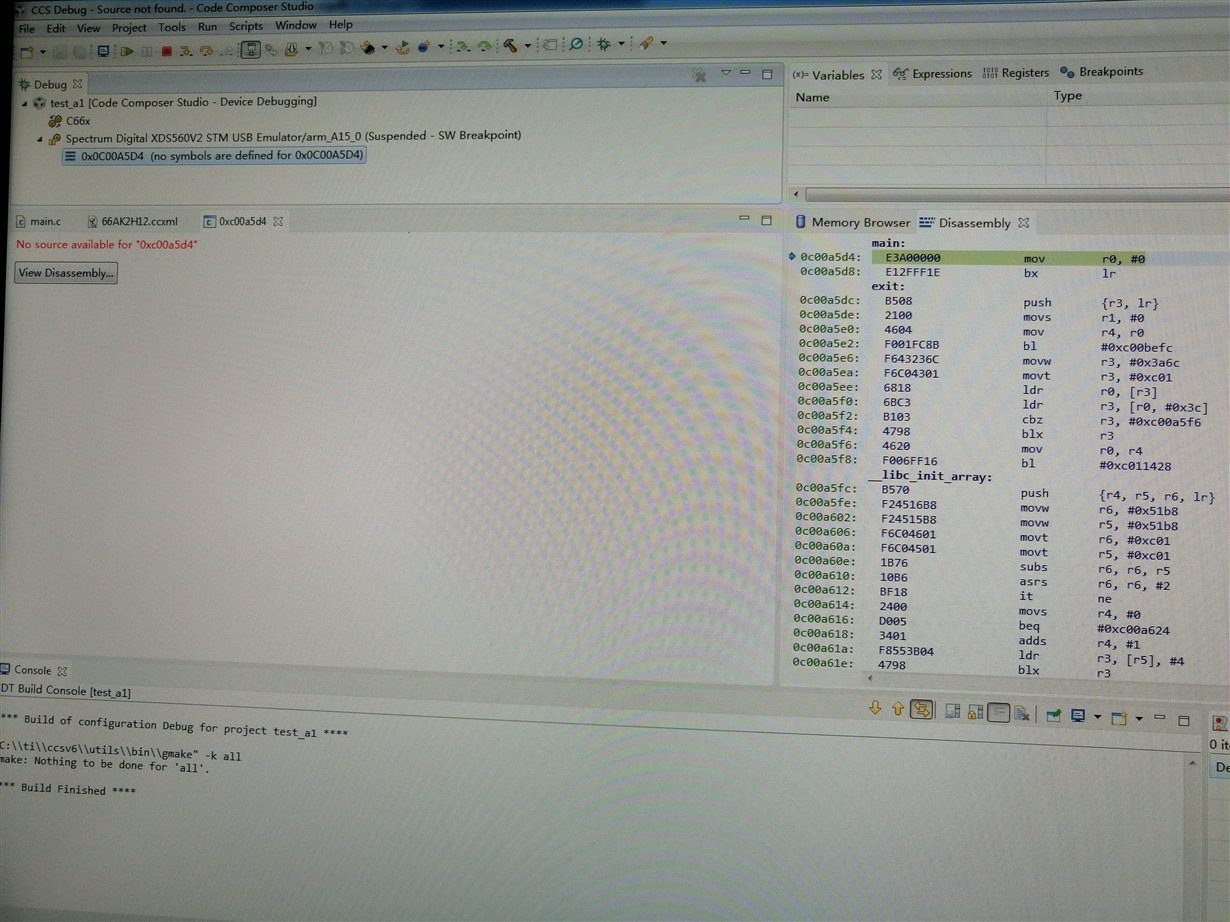Click the Step Into toolbar icon

(x=185, y=49)
